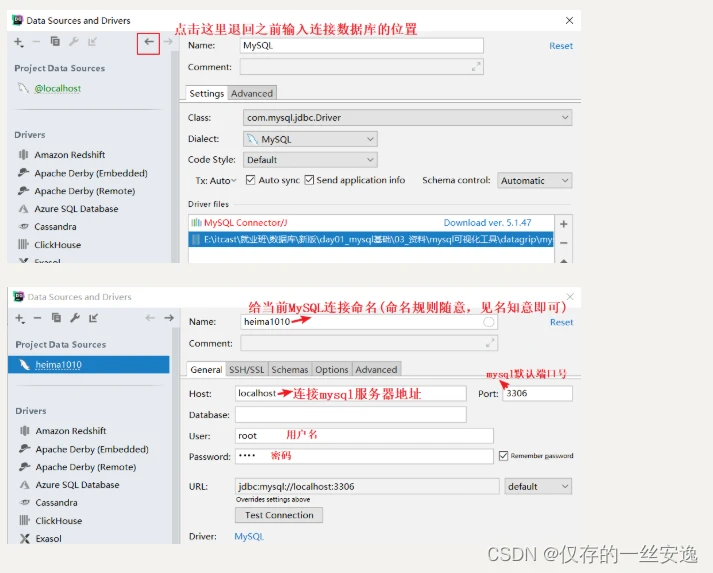Viewport: 713px width, 573px height.
Task: Select Exasol driver in bottom window
Action: coord(48,539)
